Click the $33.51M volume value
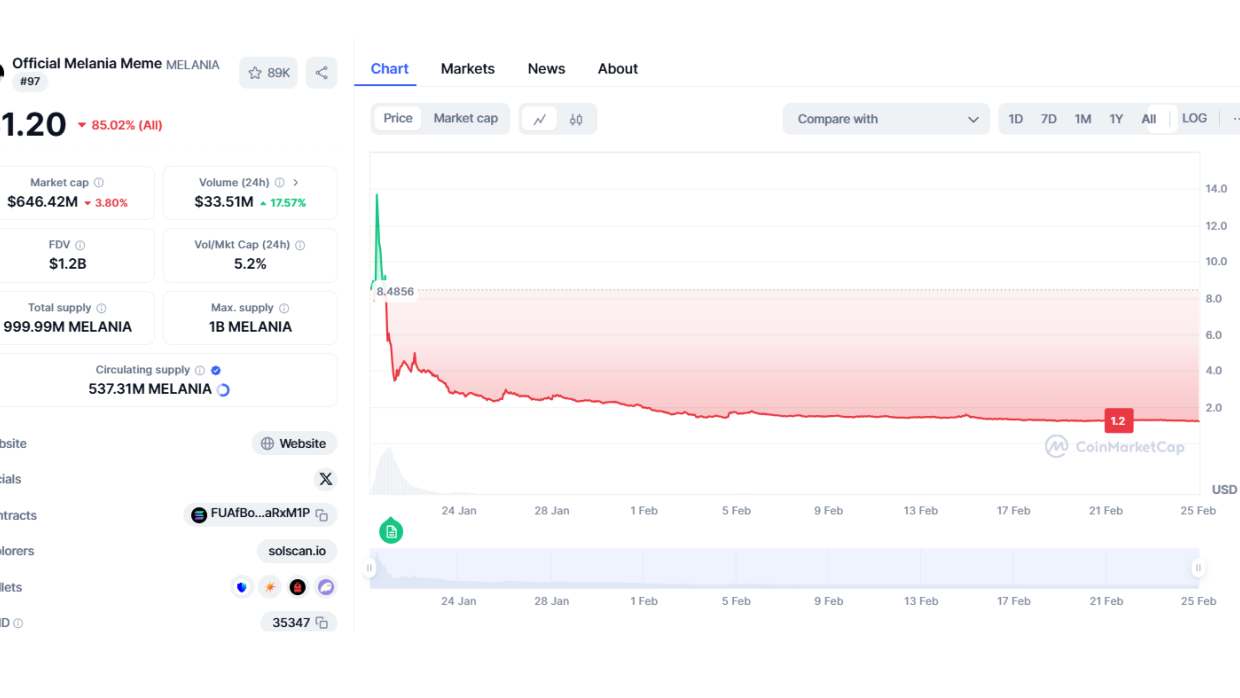 (224, 202)
